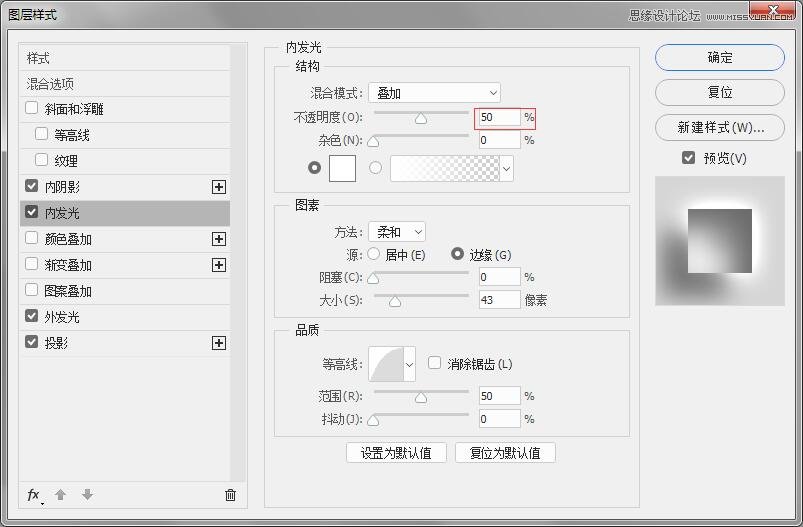Open the gradient picker dropdown arrow
The width and height of the screenshot is (803, 527).
click(x=506, y=168)
